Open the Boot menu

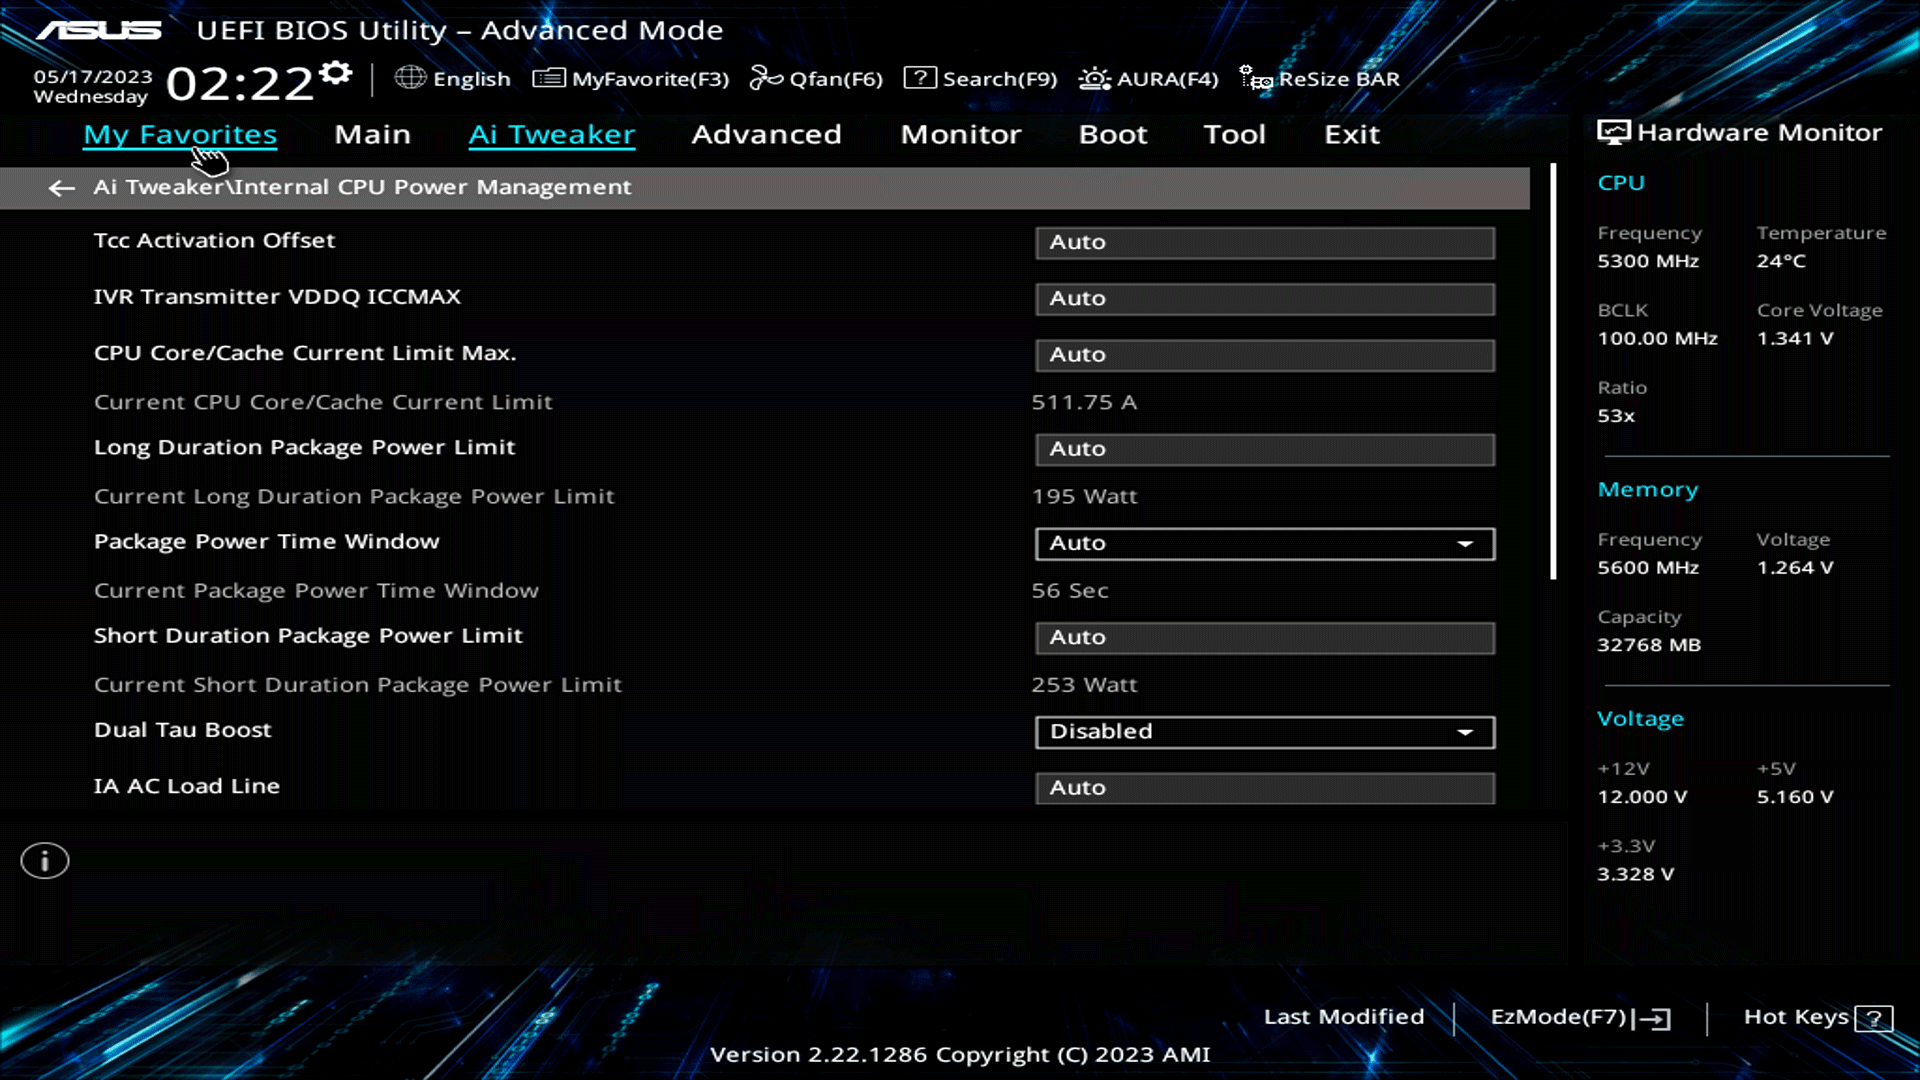1112,134
